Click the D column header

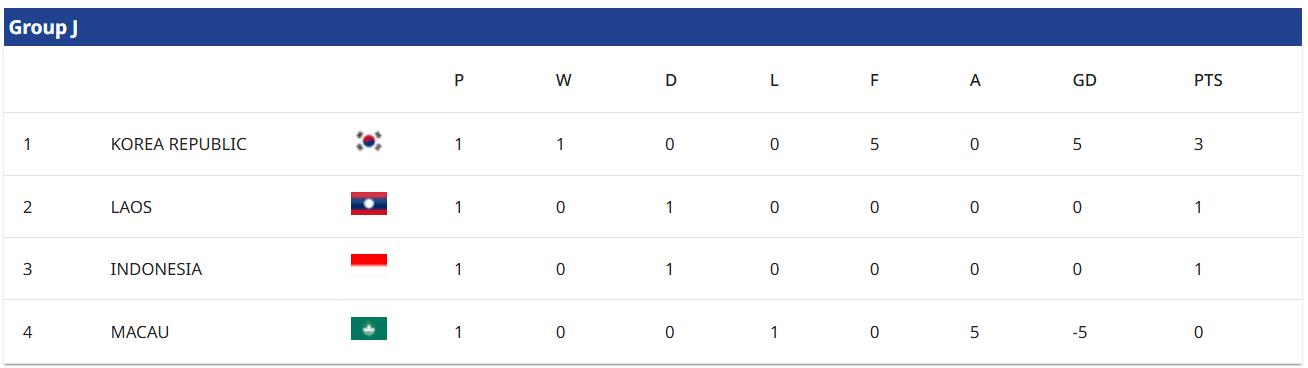670,81
